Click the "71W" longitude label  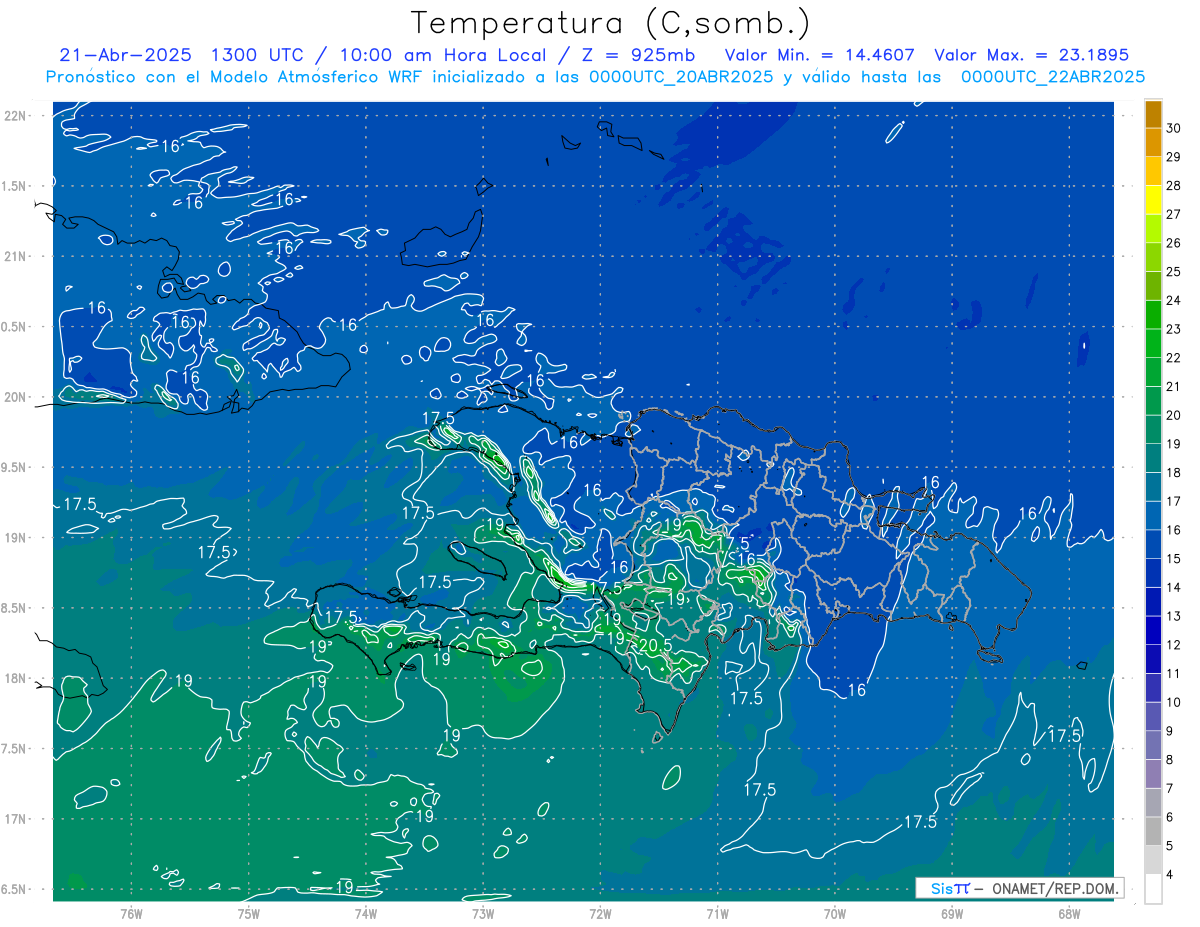click(718, 913)
